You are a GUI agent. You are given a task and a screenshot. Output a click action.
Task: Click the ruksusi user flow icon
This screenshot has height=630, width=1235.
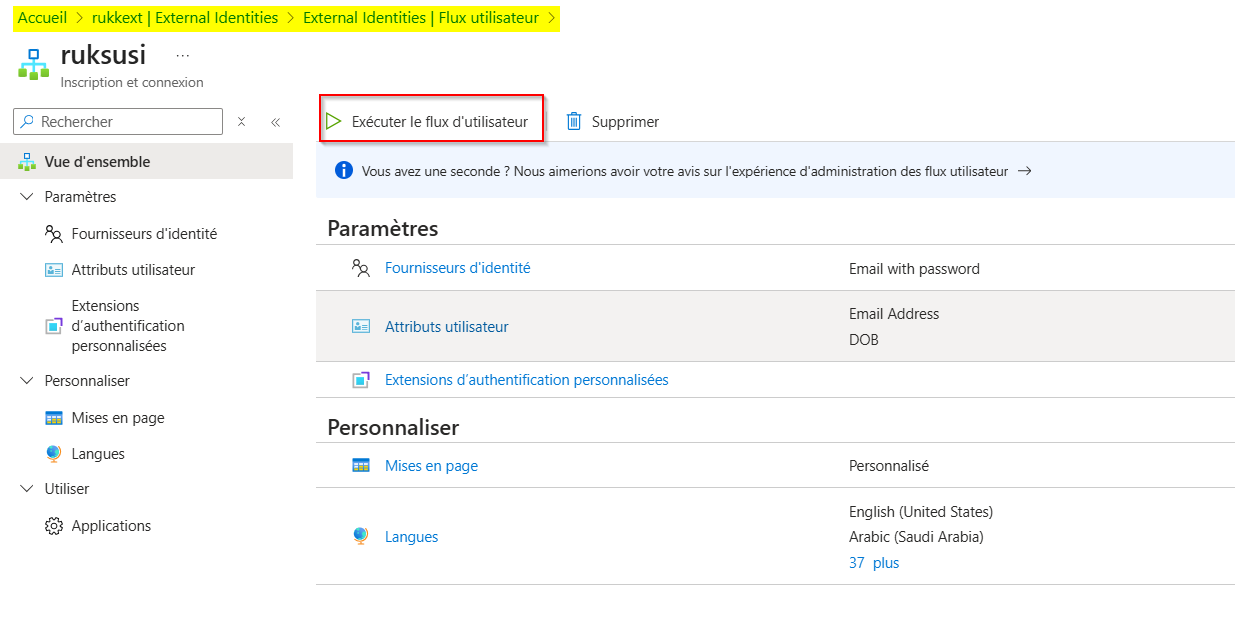pyautogui.click(x=33, y=63)
